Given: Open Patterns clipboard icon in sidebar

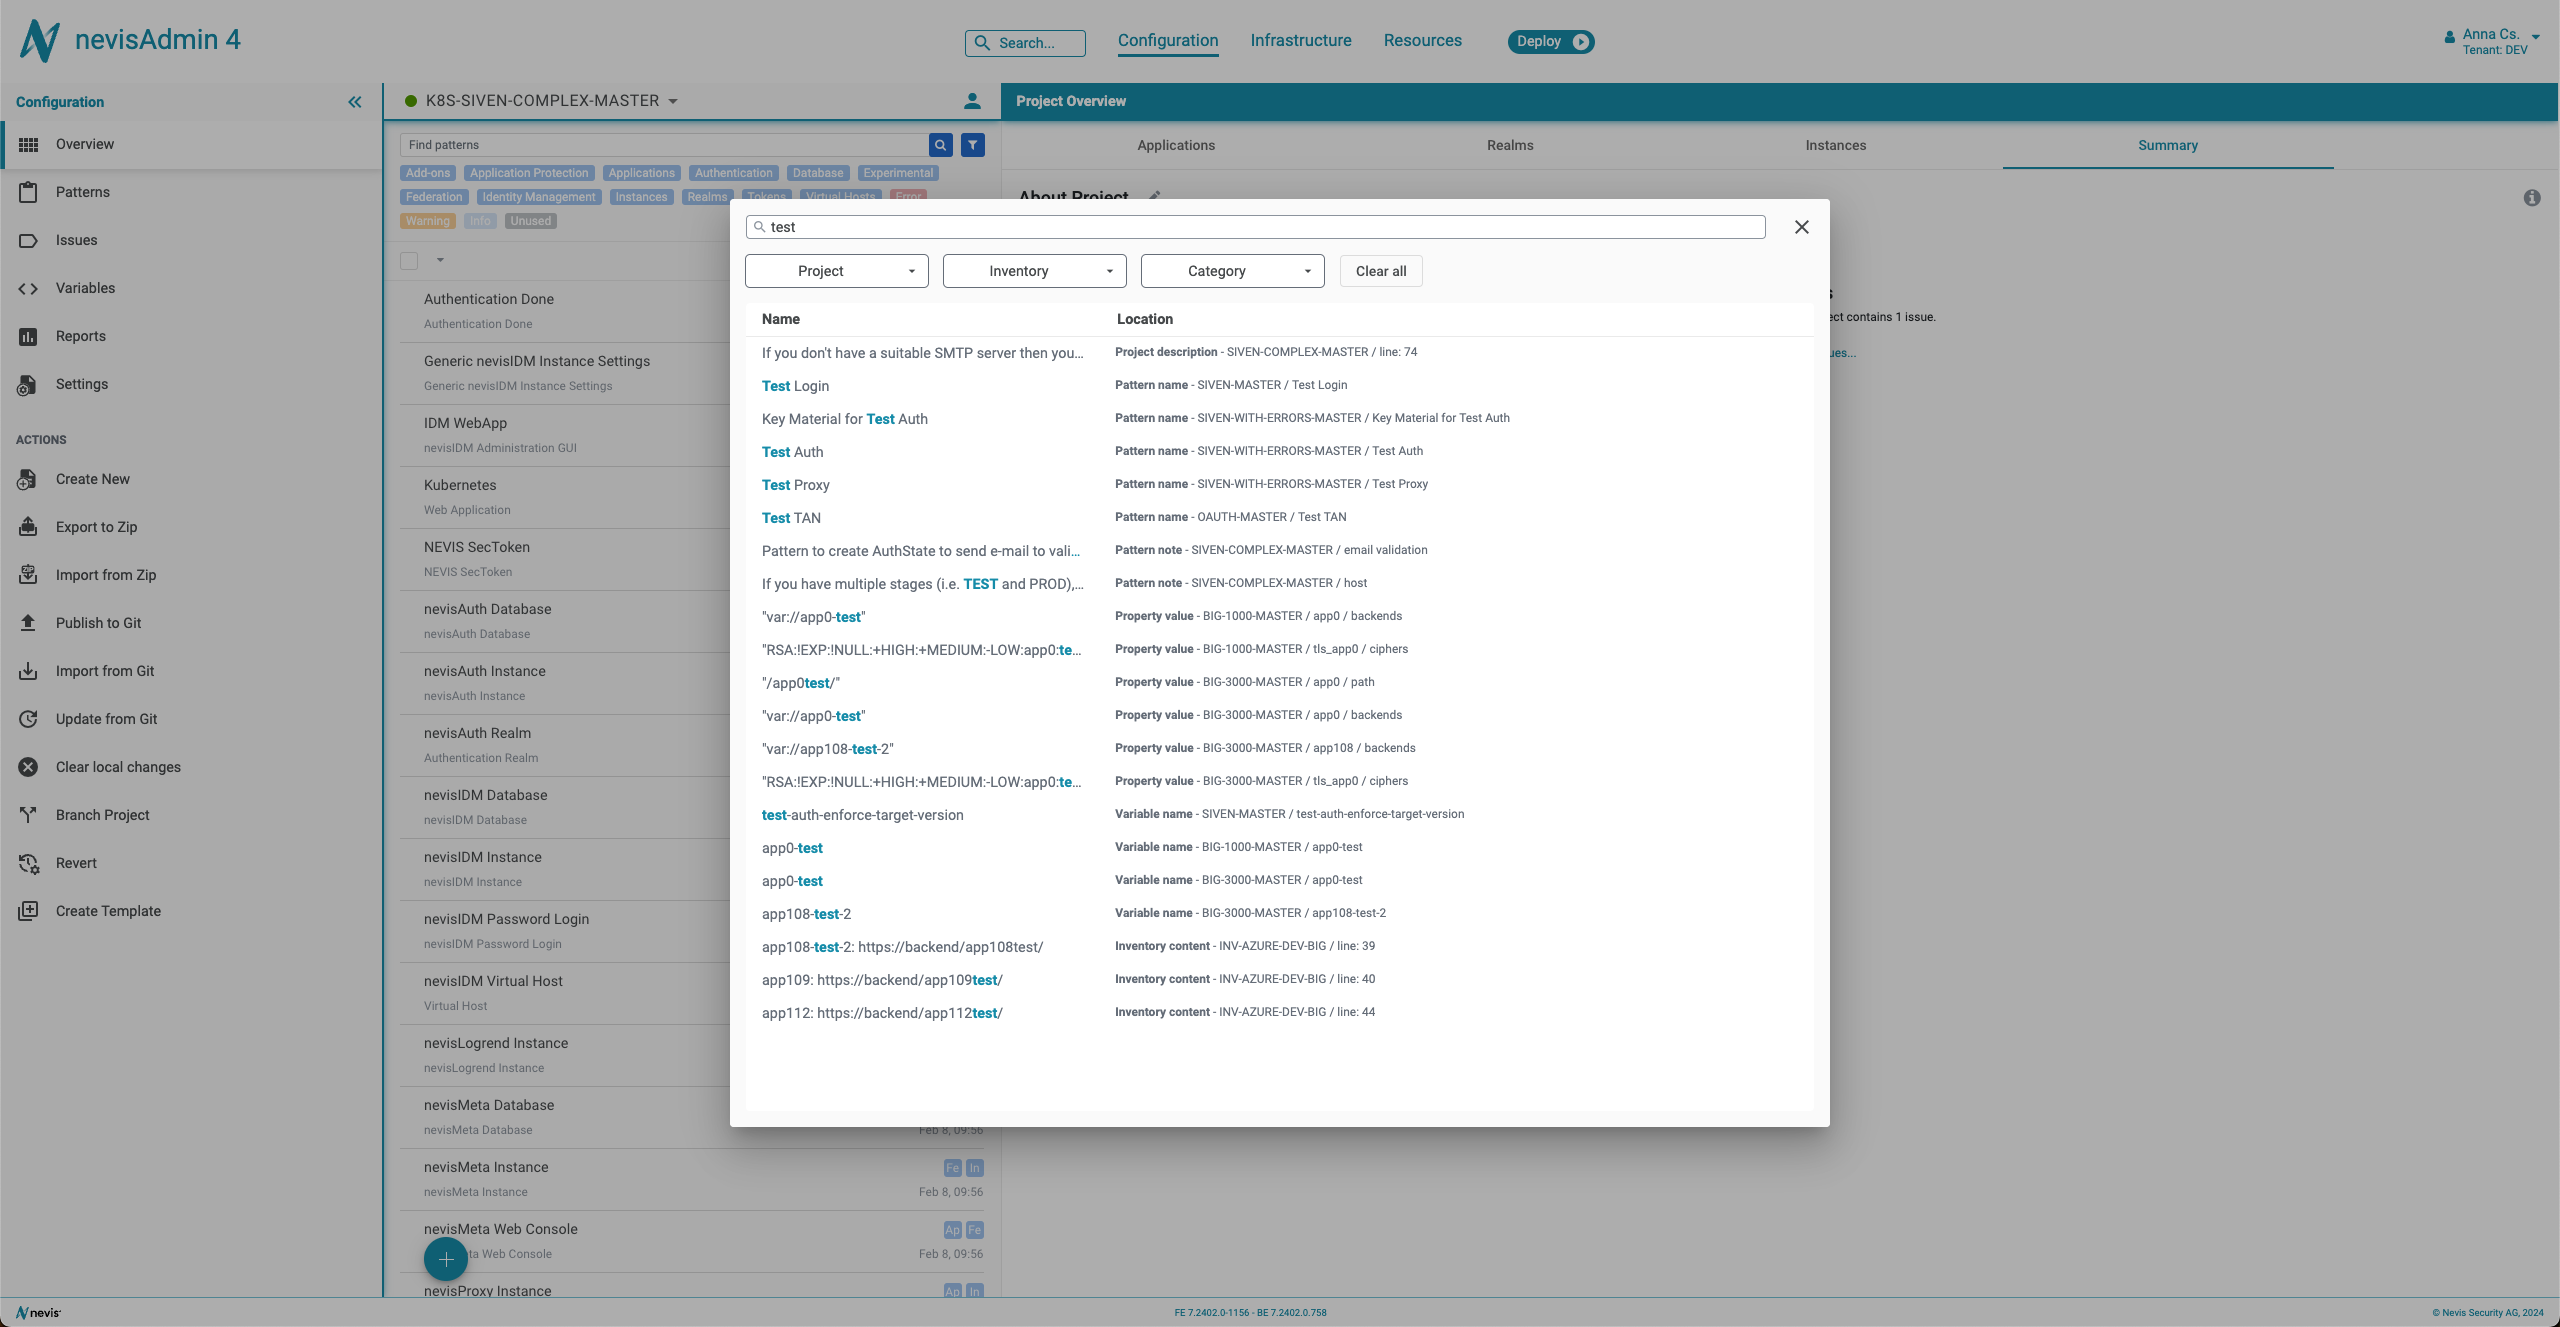Looking at the screenshot, I should [28, 192].
